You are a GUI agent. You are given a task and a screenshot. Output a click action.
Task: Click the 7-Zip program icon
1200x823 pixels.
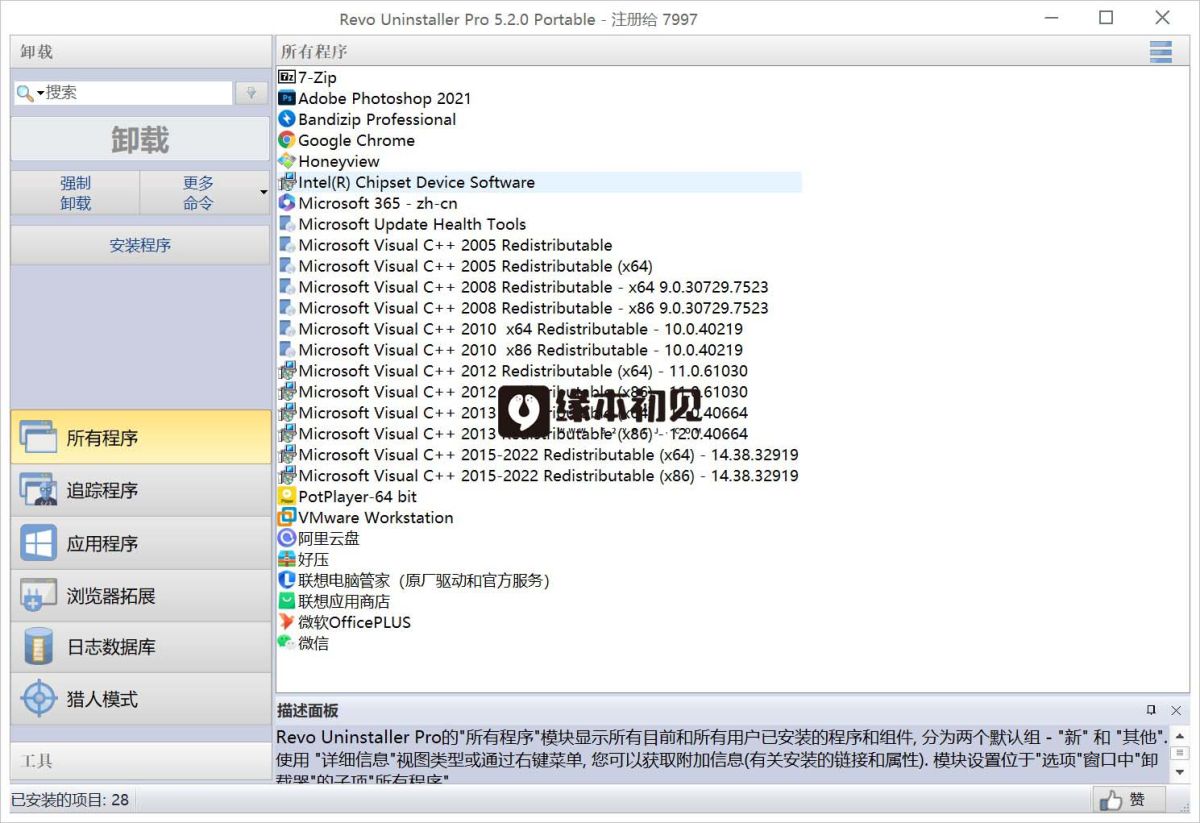pyautogui.click(x=287, y=77)
